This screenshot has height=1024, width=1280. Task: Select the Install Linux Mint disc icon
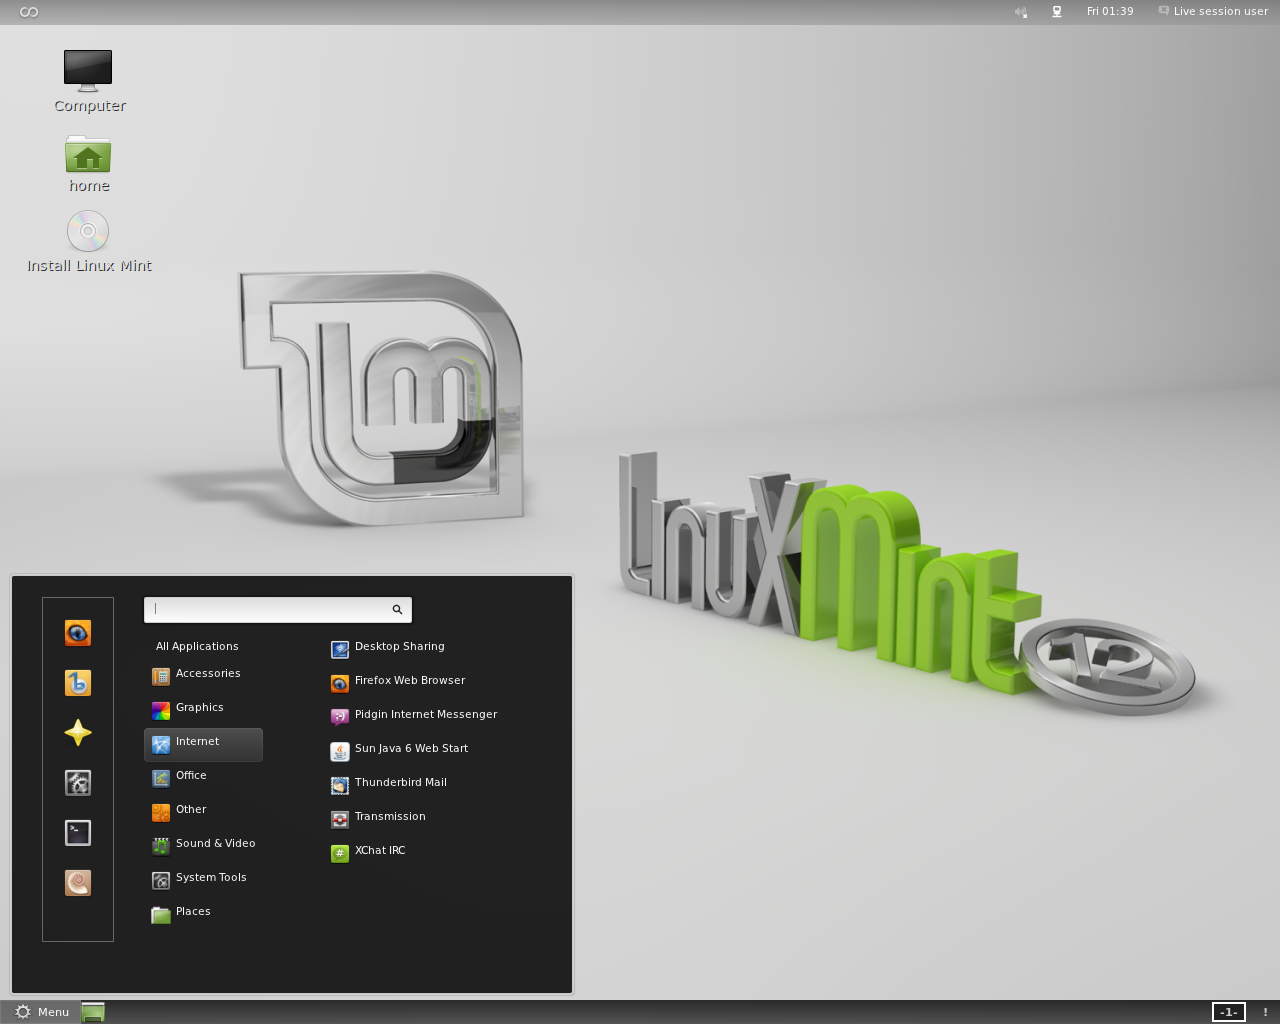point(89,242)
